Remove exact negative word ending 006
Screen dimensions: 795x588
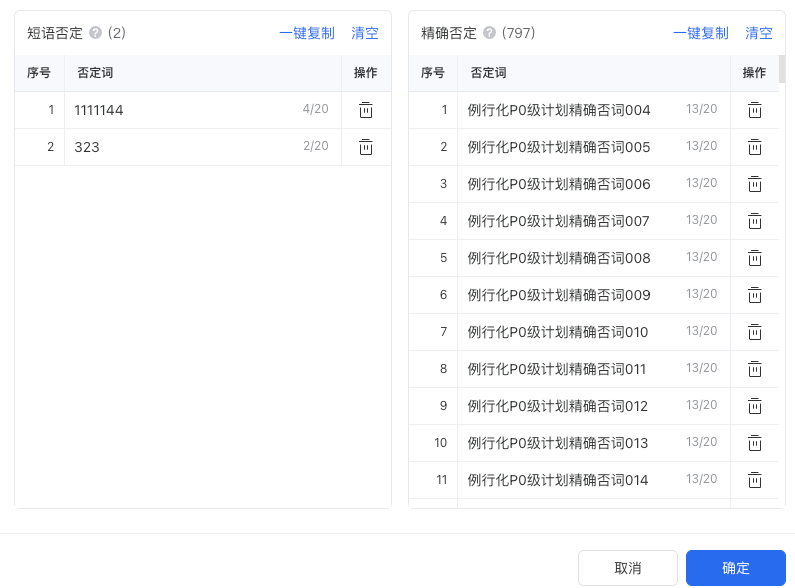pyautogui.click(x=755, y=184)
